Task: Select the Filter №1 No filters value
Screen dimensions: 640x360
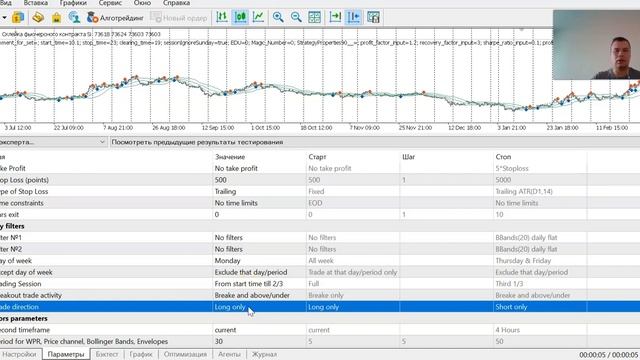Action: pos(259,238)
